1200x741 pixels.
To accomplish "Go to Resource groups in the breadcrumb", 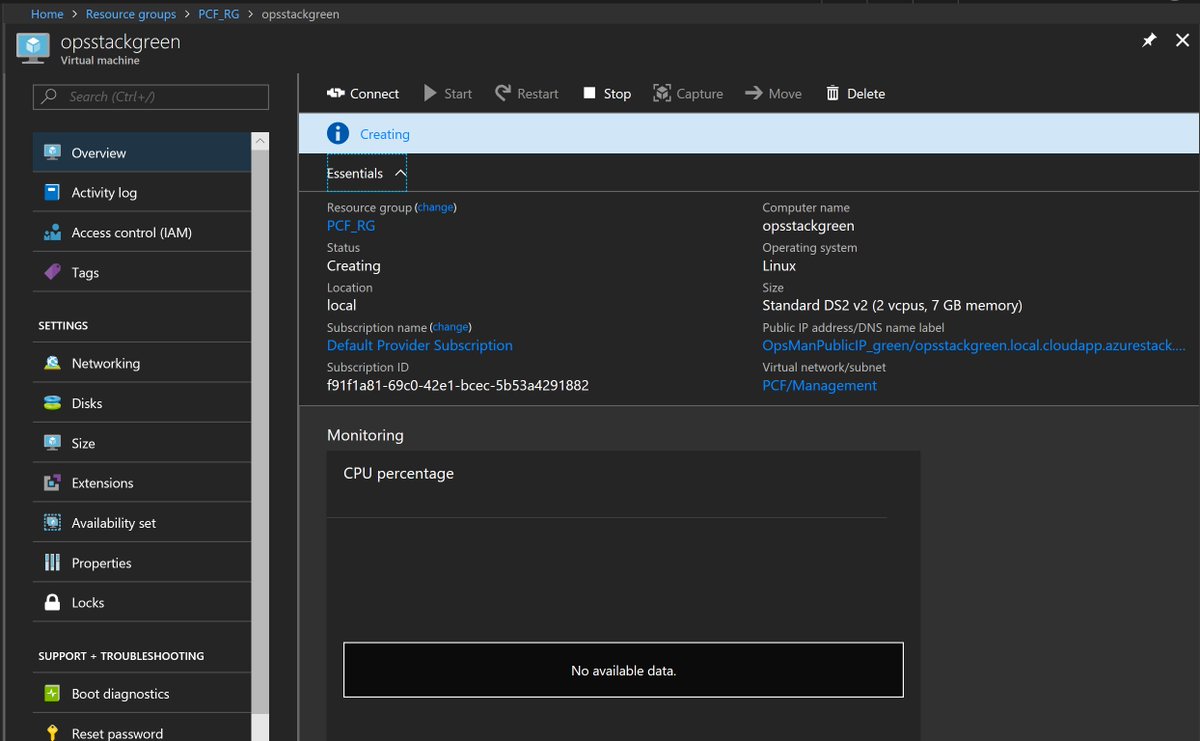I will pyautogui.click(x=131, y=15).
